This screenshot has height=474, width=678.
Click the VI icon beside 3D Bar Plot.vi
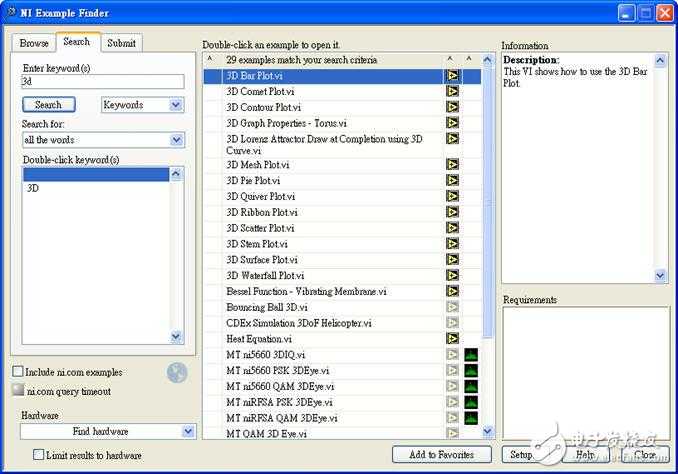click(452, 76)
